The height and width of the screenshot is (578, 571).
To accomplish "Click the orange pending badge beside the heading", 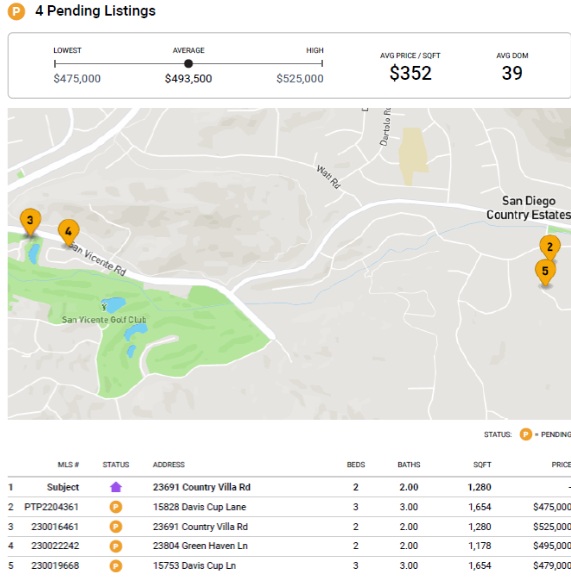I will click(x=17, y=11).
